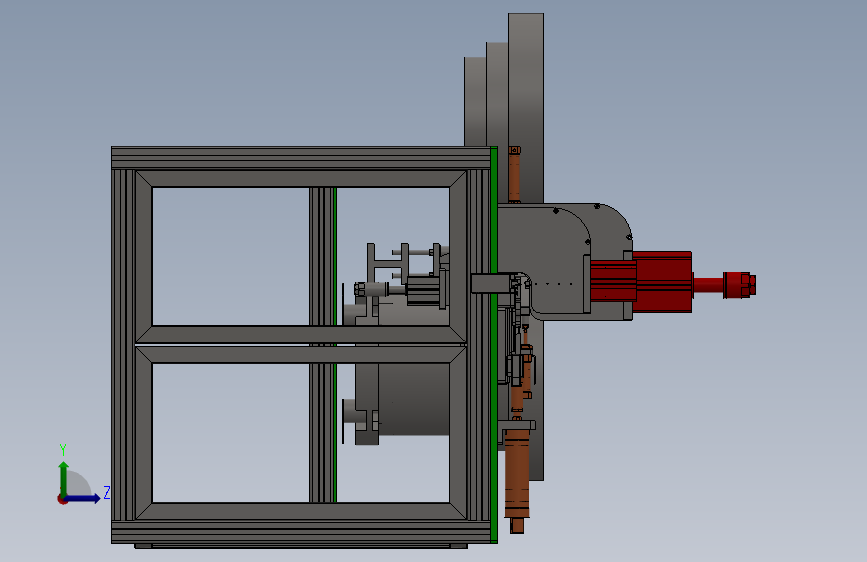This screenshot has height=562, width=867.
Task: Click the red origin ball of the triad
Action: coord(62,499)
